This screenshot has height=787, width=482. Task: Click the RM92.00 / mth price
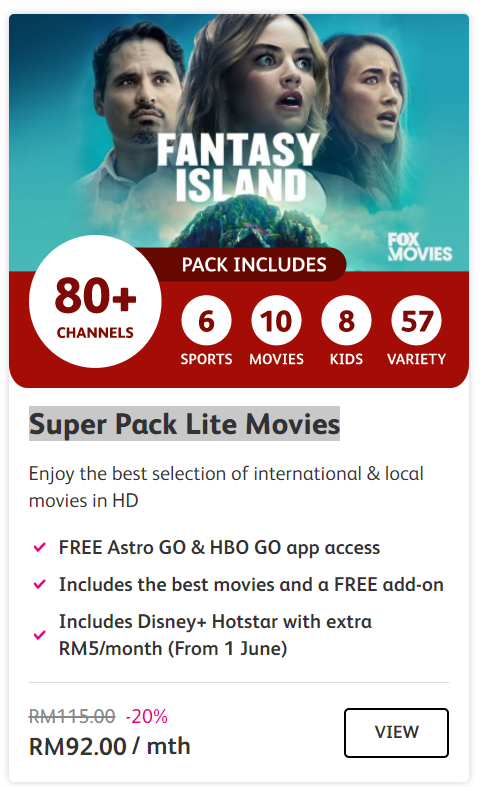tap(109, 746)
